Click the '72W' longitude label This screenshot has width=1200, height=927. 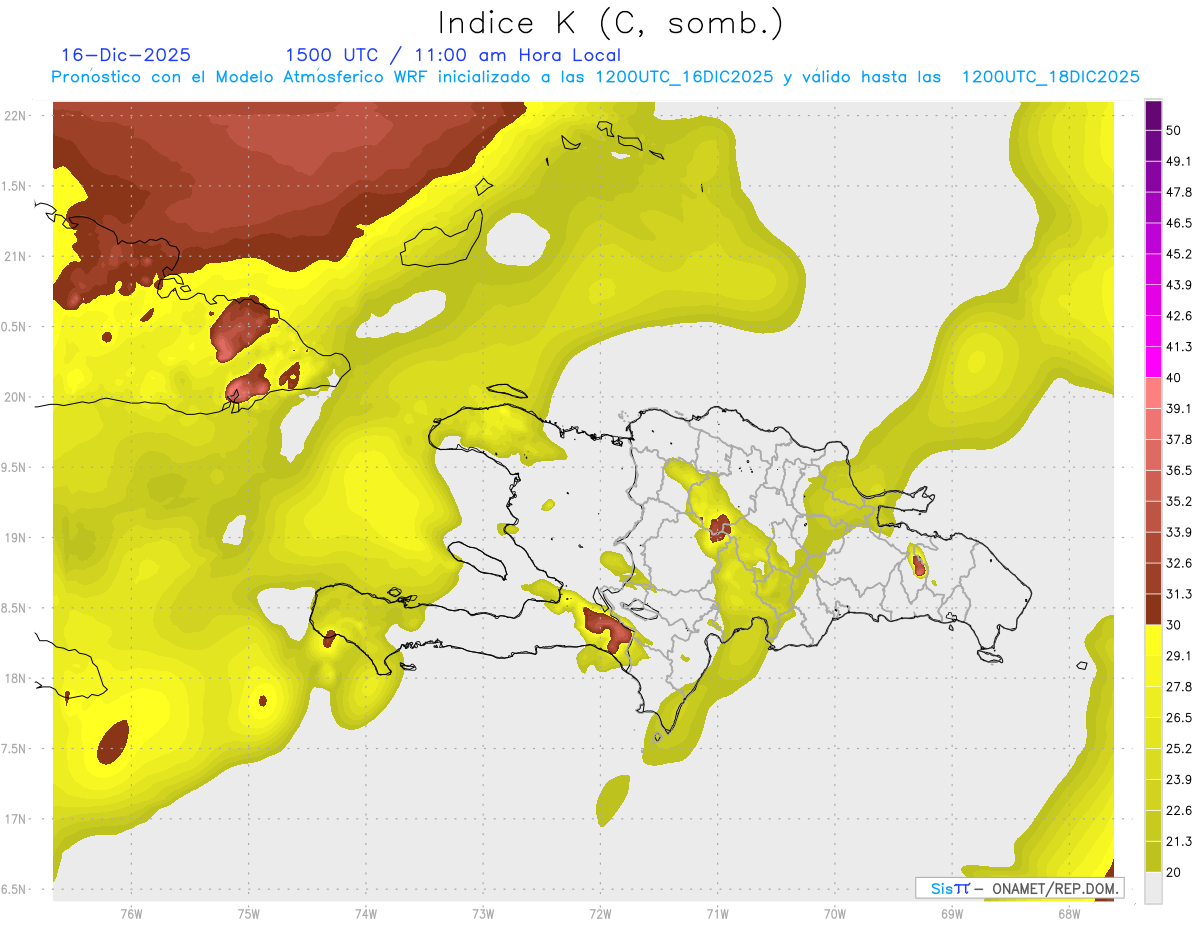click(x=600, y=913)
